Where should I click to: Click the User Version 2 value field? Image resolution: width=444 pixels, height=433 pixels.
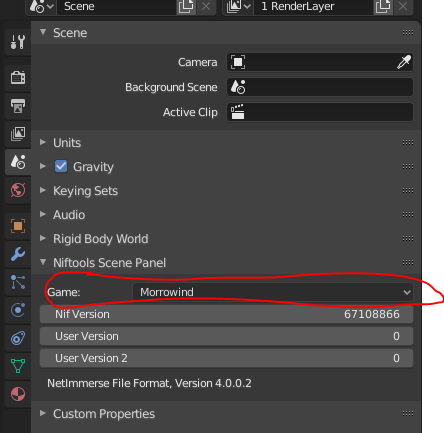coord(226,358)
